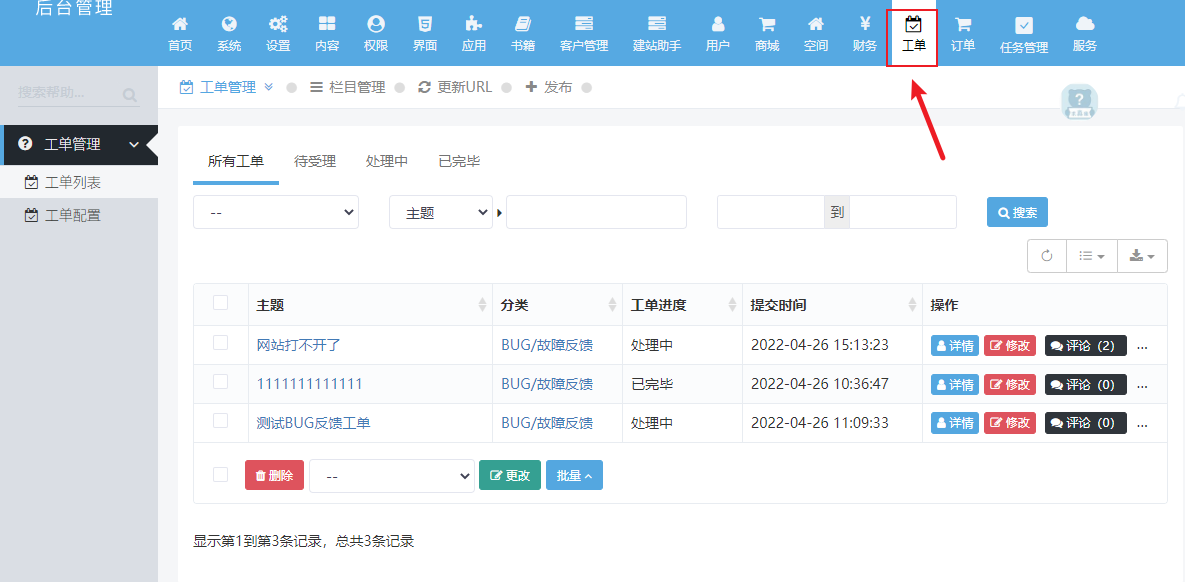1185x582 pixels.
Task: Open the export download dropdown
Action: (1142, 256)
